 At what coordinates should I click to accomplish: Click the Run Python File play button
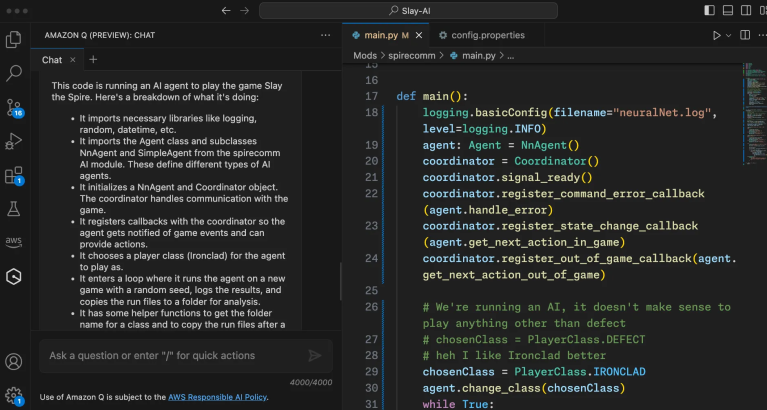pyautogui.click(x=716, y=35)
